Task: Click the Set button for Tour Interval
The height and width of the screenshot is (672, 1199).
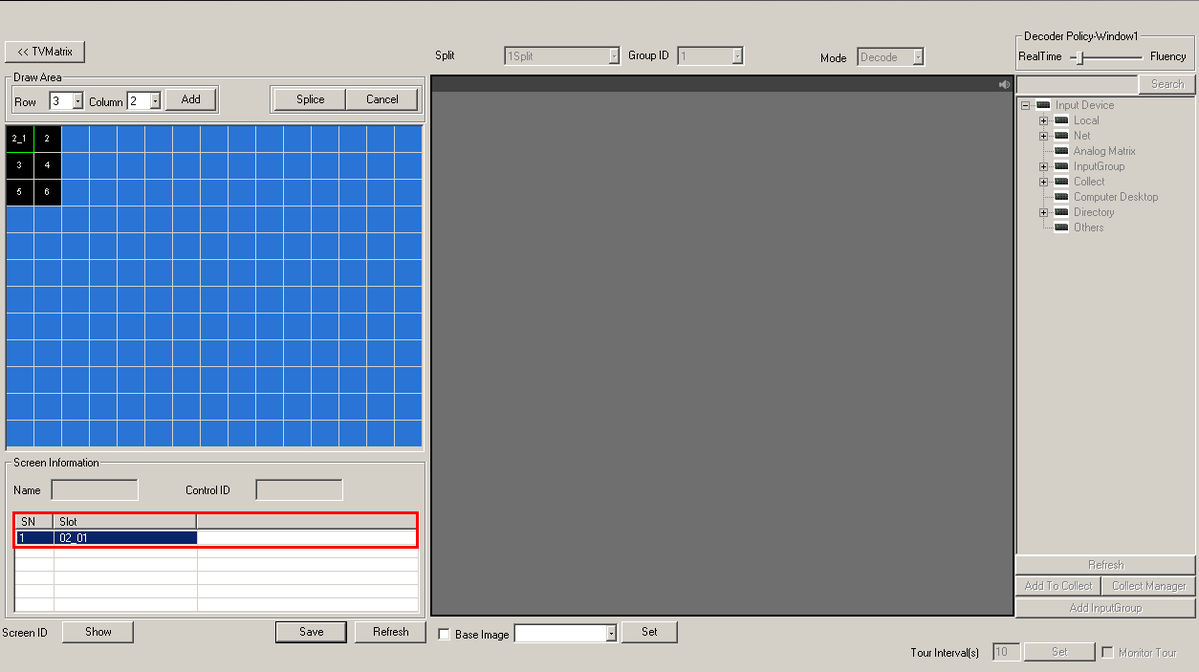Action: [x=1059, y=652]
